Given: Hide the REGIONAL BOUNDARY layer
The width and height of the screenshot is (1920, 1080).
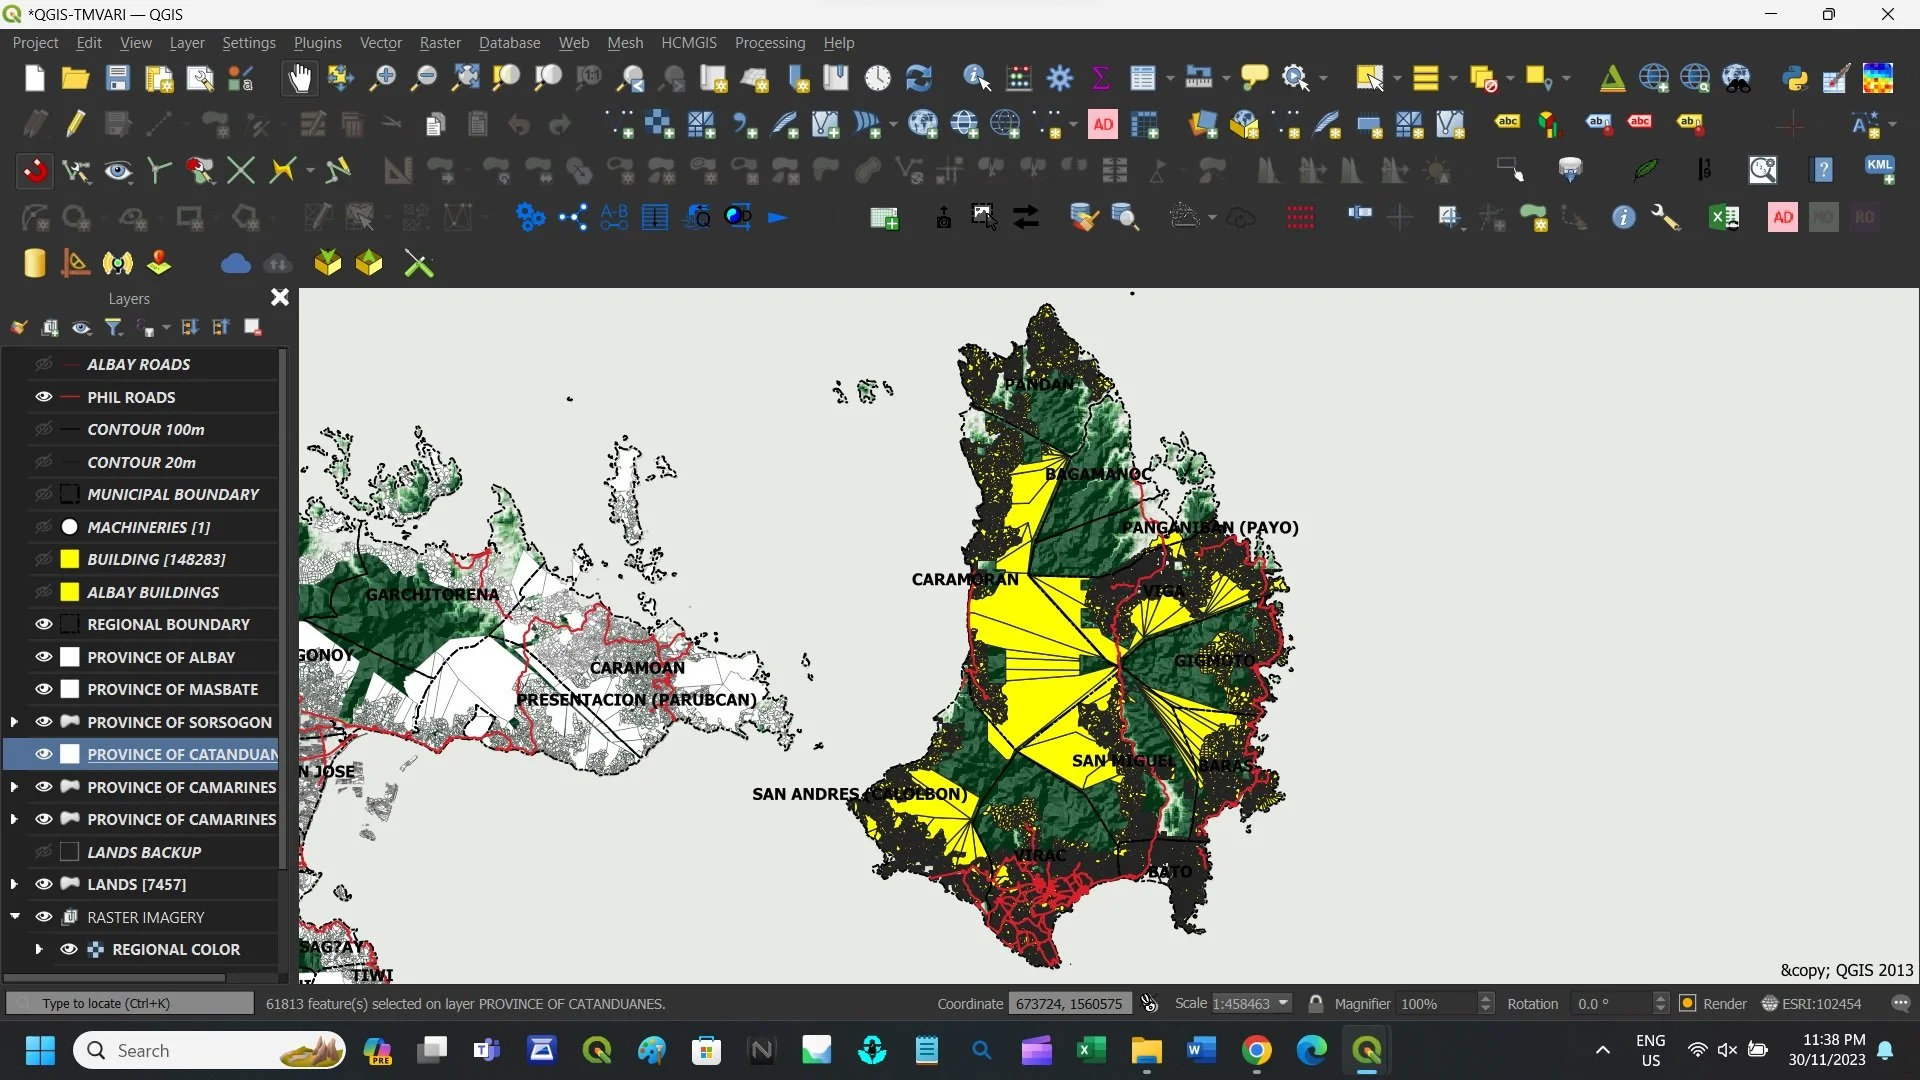Looking at the screenshot, I should pyautogui.click(x=44, y=623).
